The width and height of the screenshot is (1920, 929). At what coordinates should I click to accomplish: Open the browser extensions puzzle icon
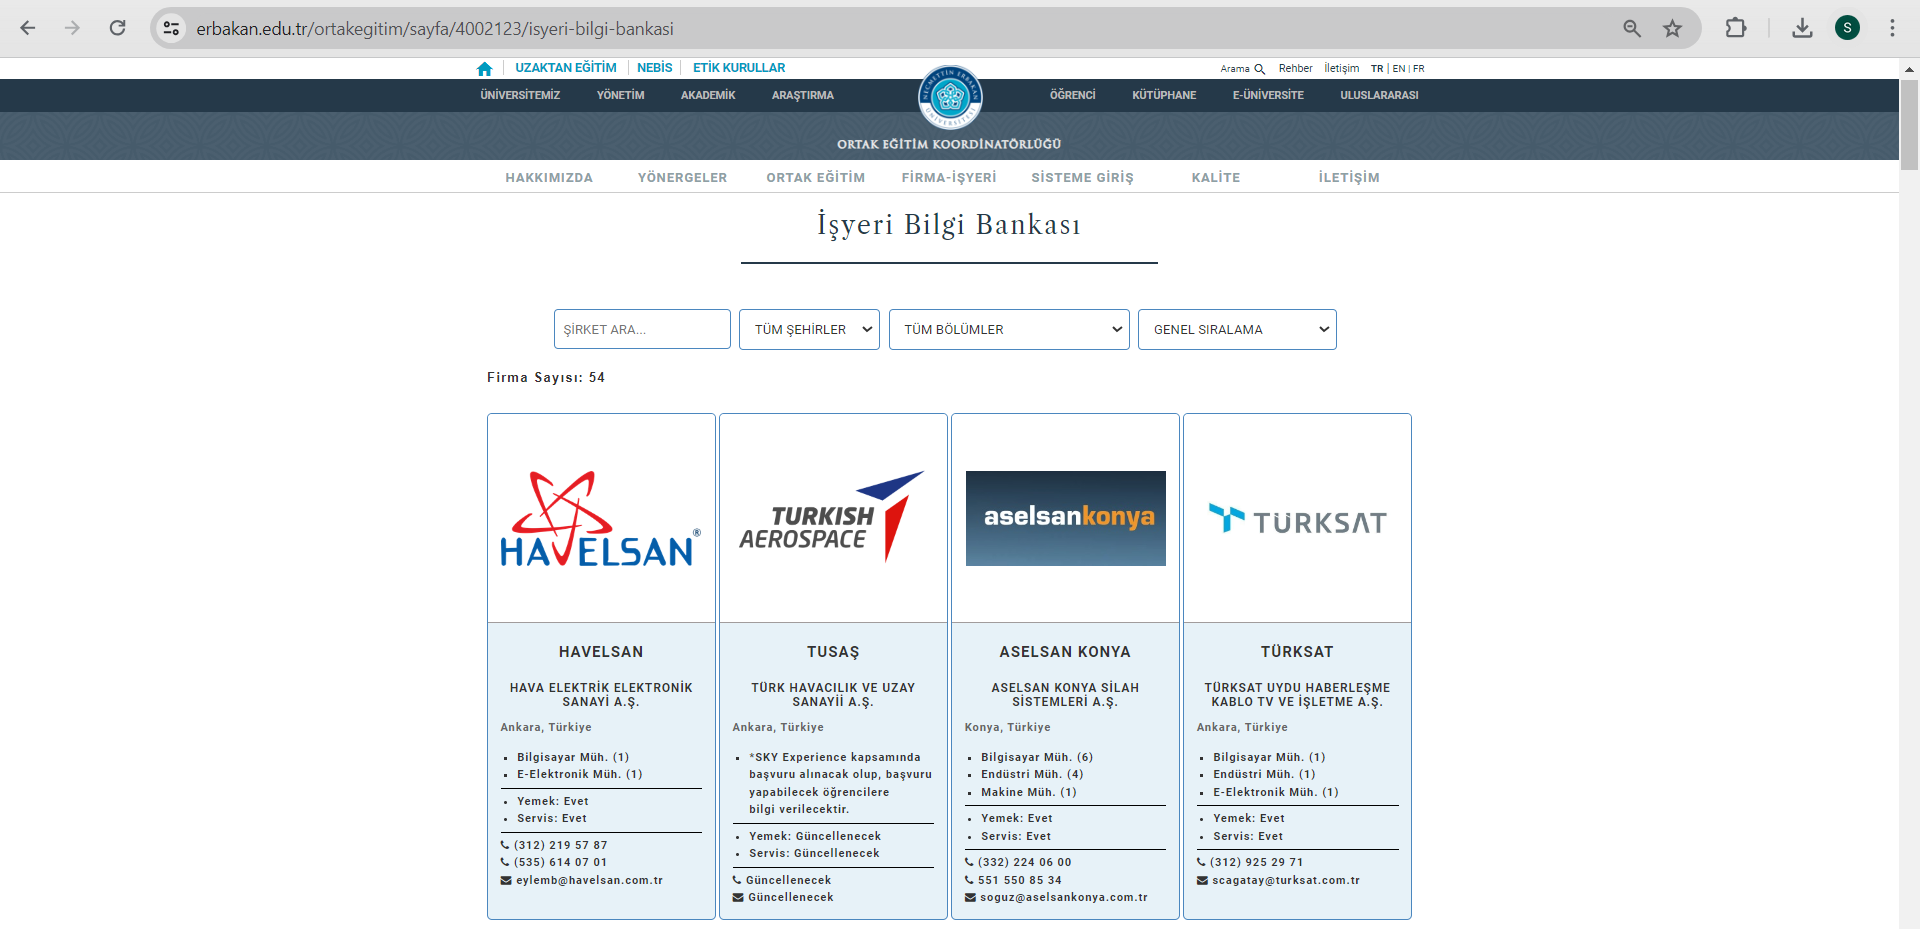[x=1736, y=28]
